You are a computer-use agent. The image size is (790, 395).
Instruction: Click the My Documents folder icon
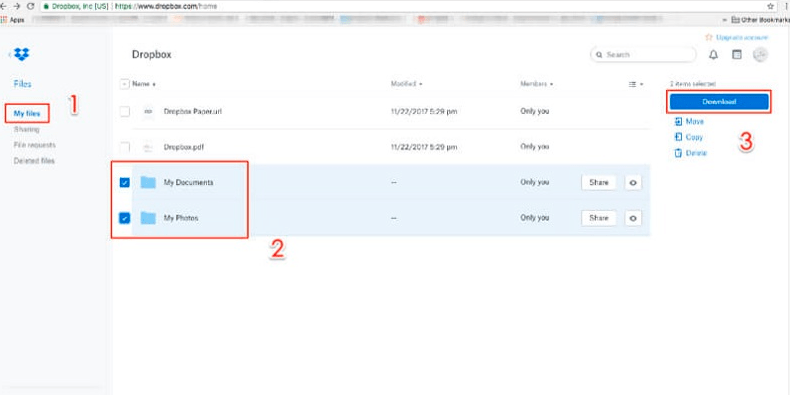[x=148, y=182]
